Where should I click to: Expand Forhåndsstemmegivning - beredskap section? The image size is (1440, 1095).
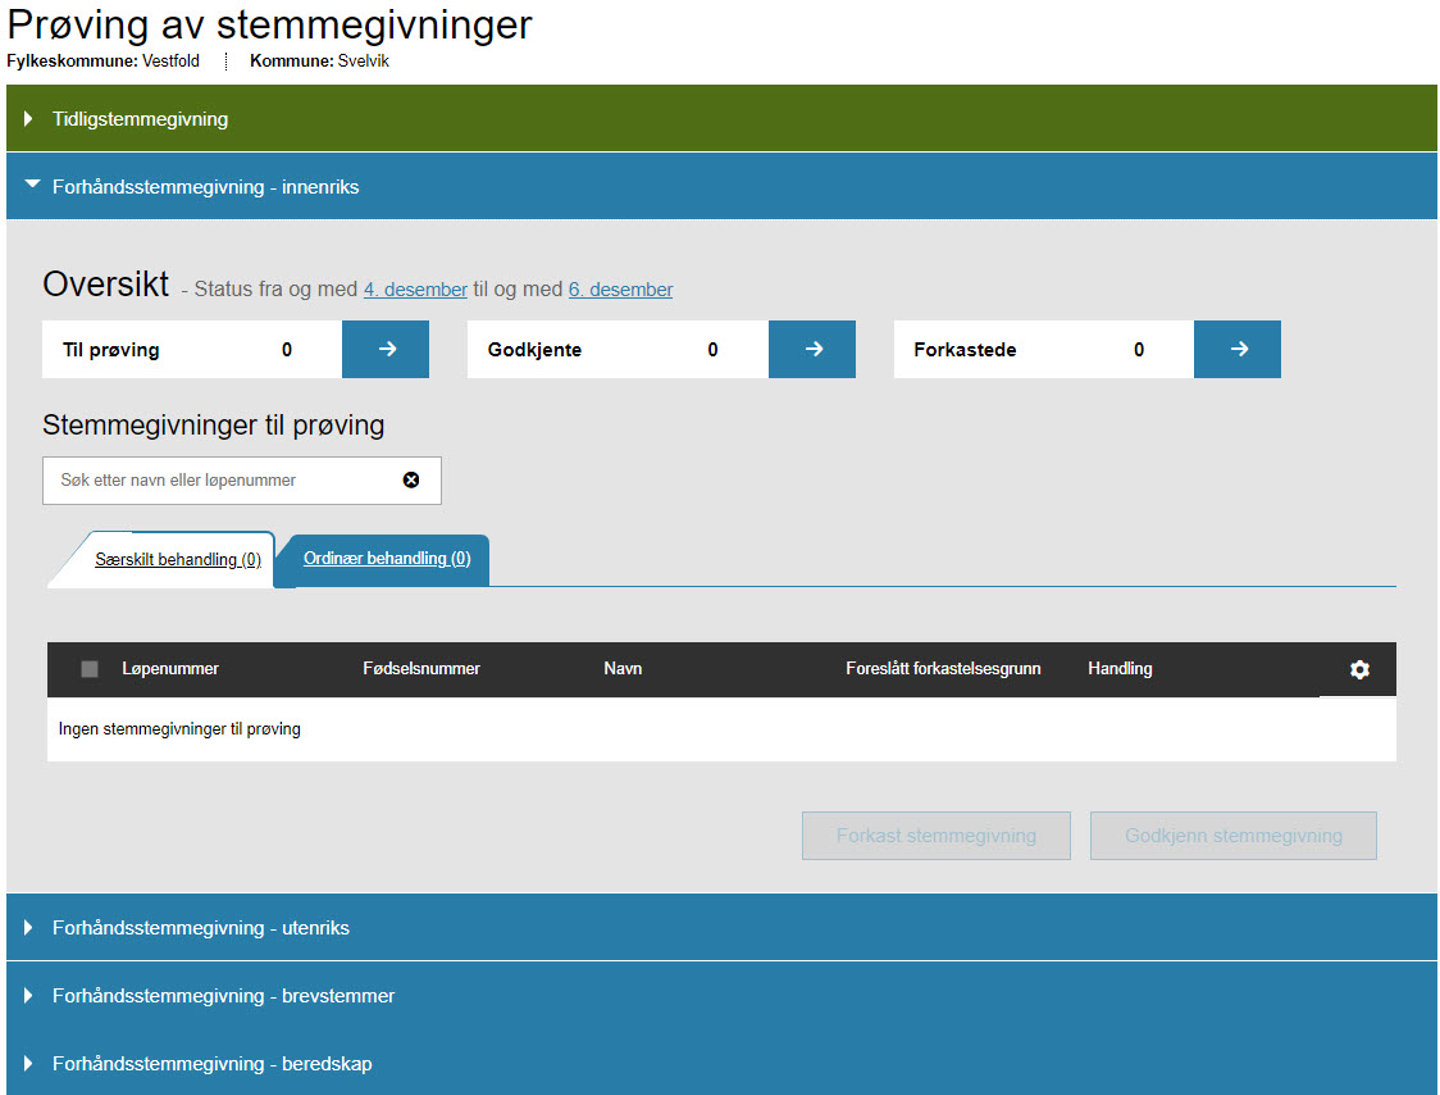[212, 1064]
